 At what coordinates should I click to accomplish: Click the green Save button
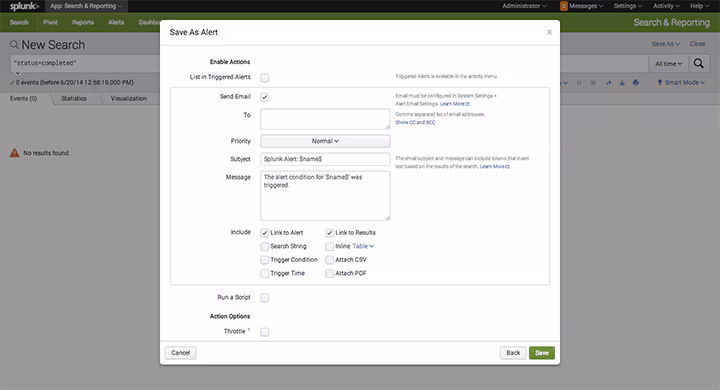point(542,353)
